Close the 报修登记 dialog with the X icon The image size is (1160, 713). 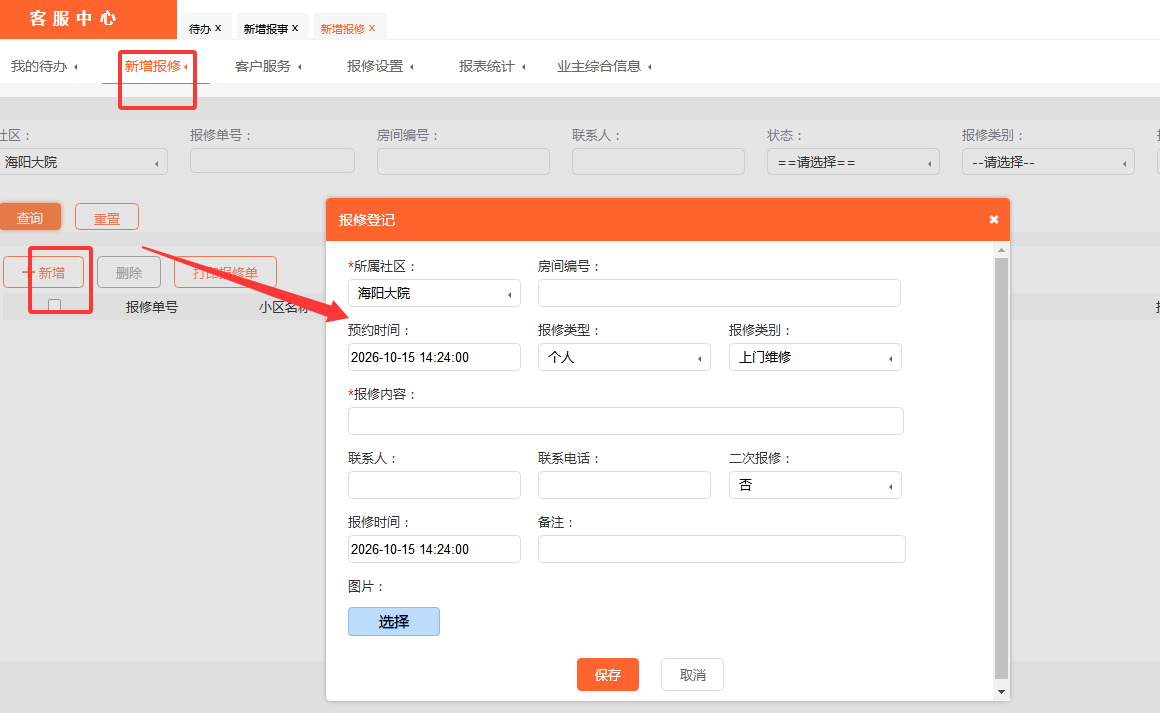click(x=994, y=220)
